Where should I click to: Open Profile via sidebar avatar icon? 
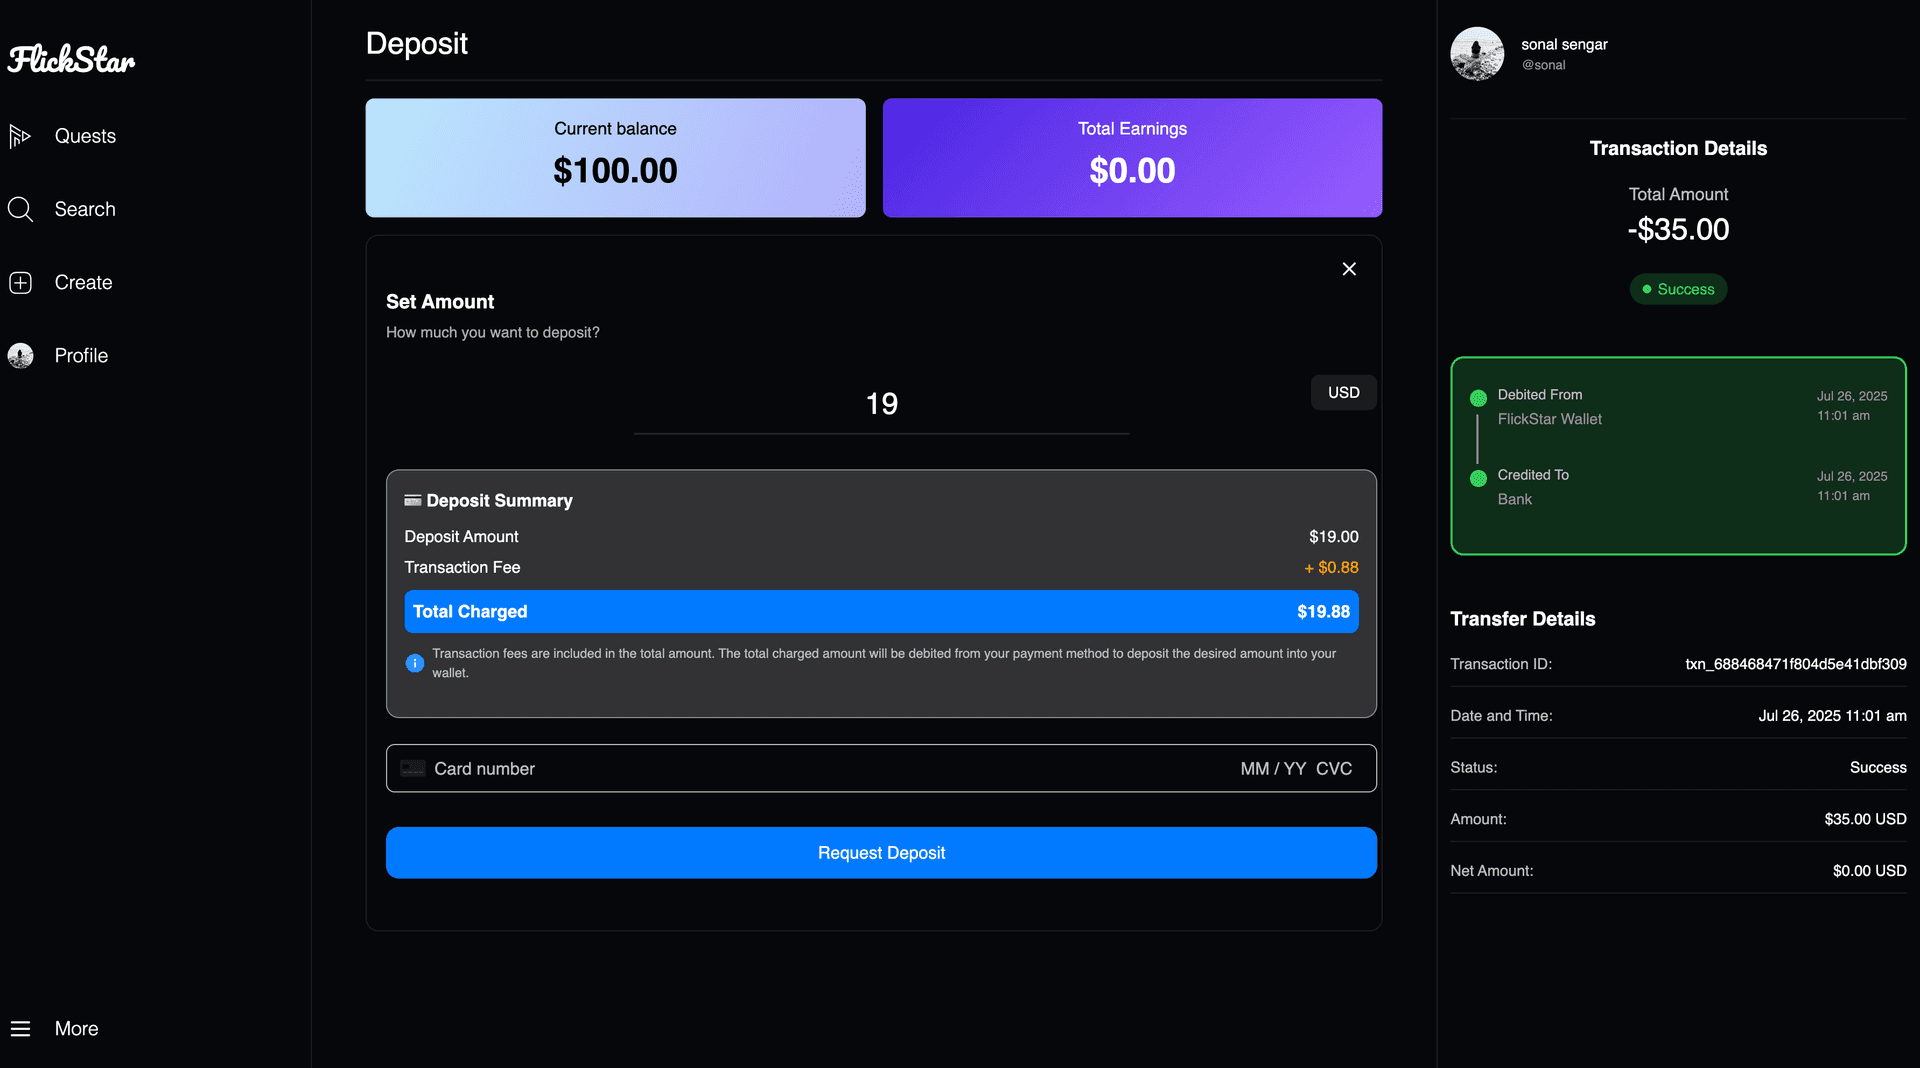click(x=20, y=356)
